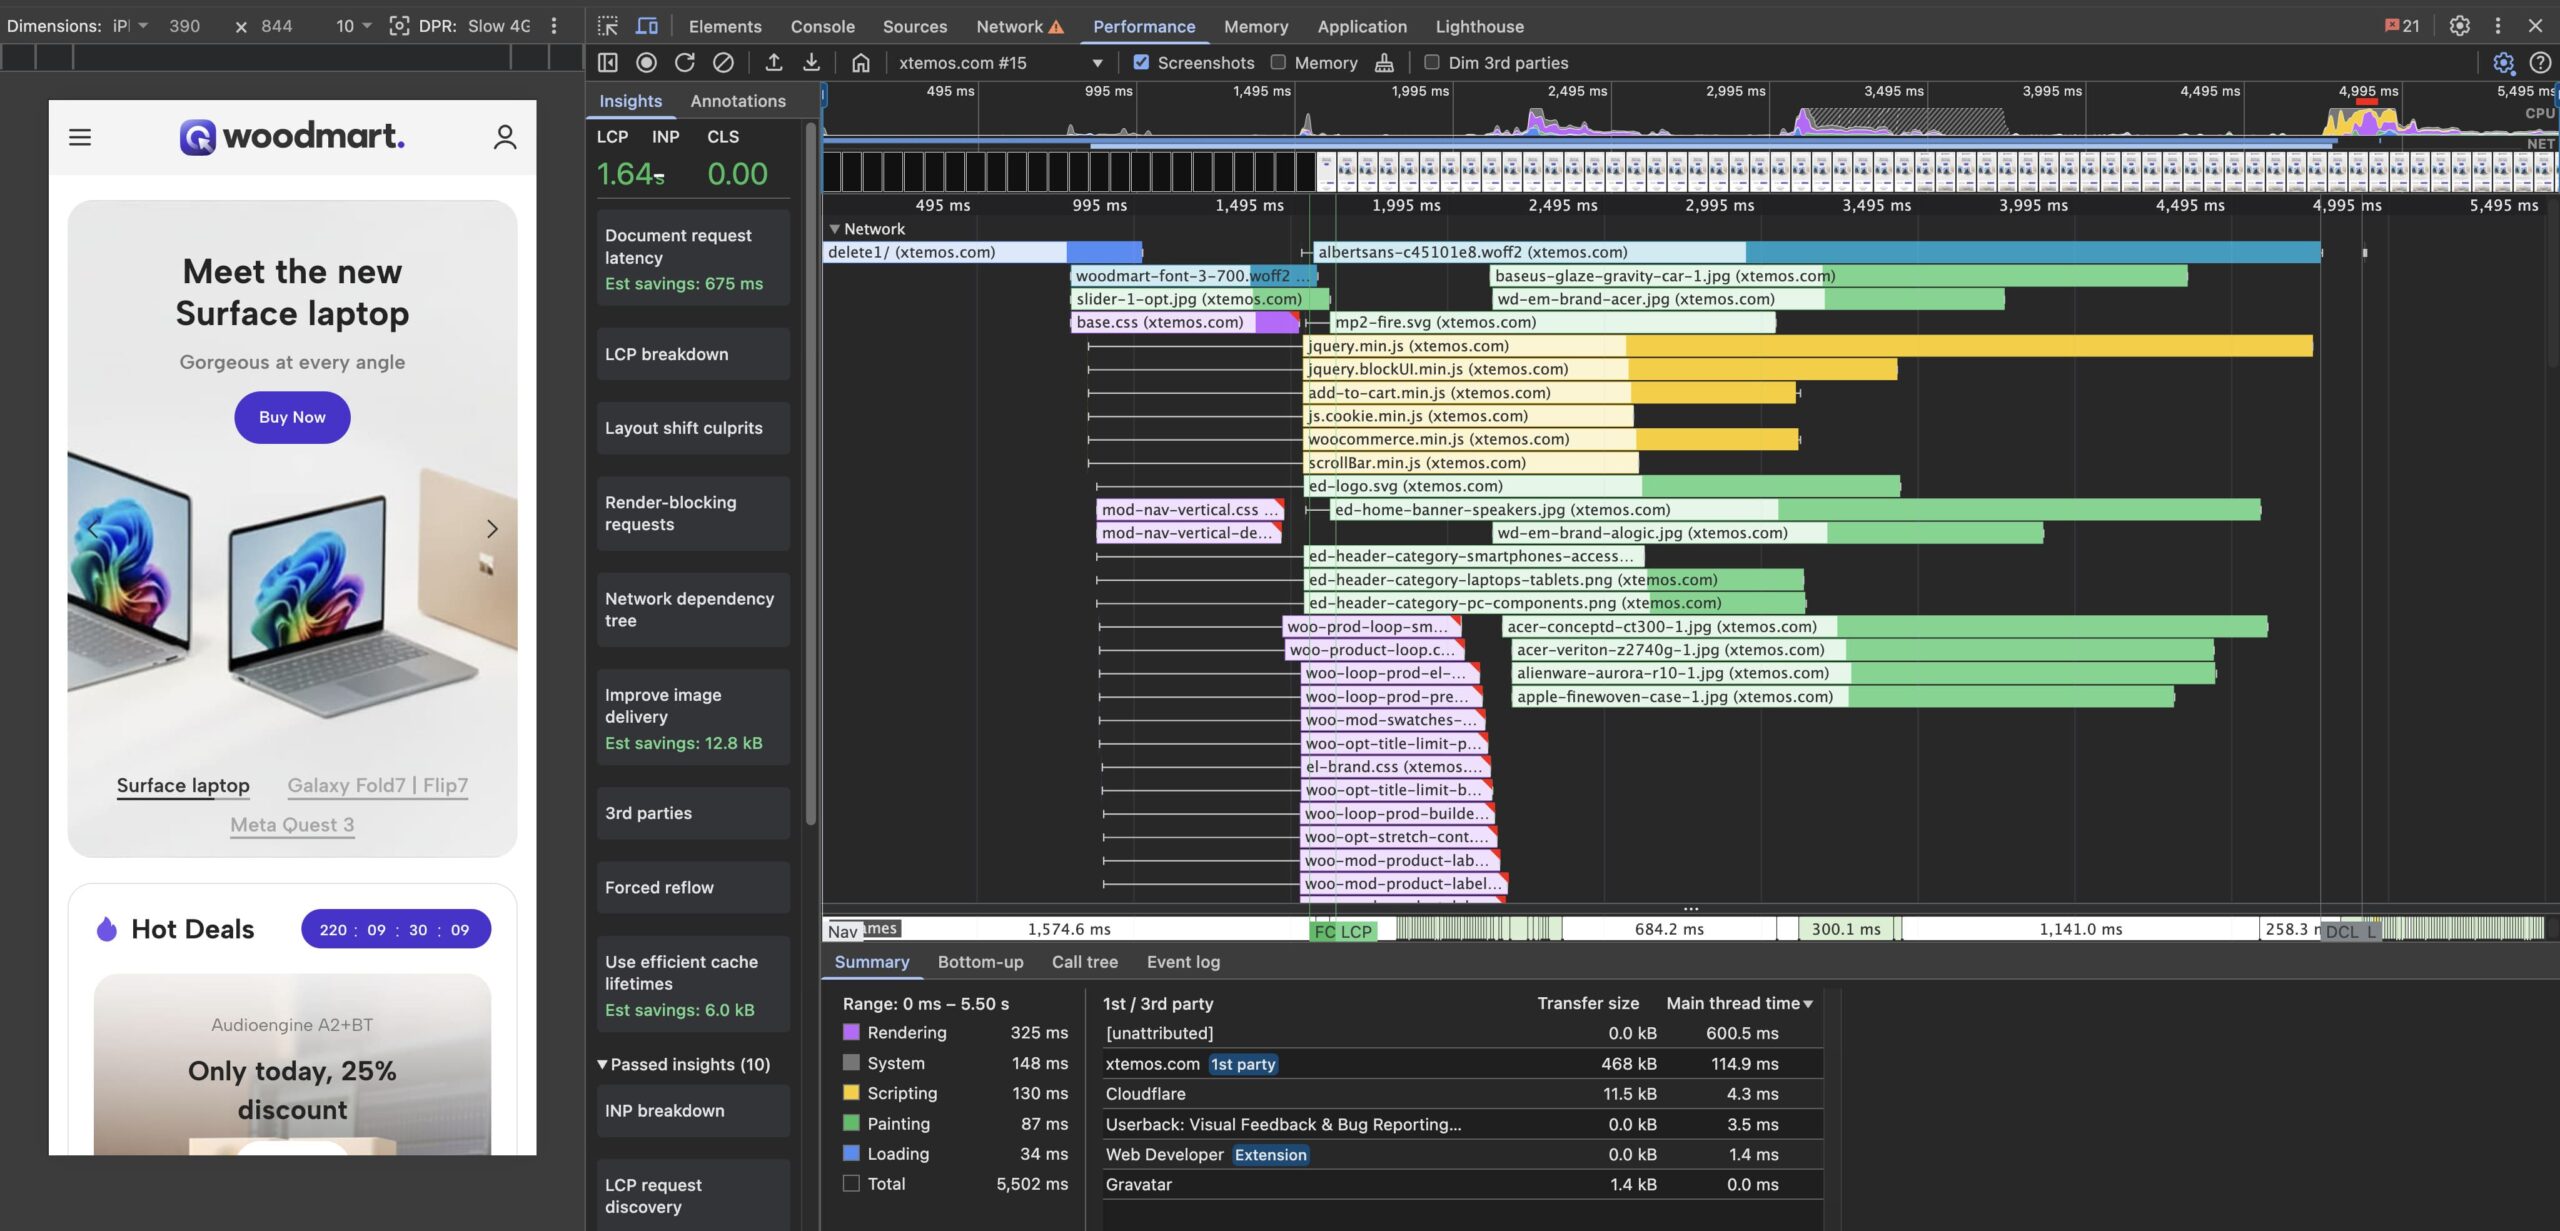This screenshot has width=2560, height=1231.
Task: Open the capture settings gear icon
Action: point(2503,63)
